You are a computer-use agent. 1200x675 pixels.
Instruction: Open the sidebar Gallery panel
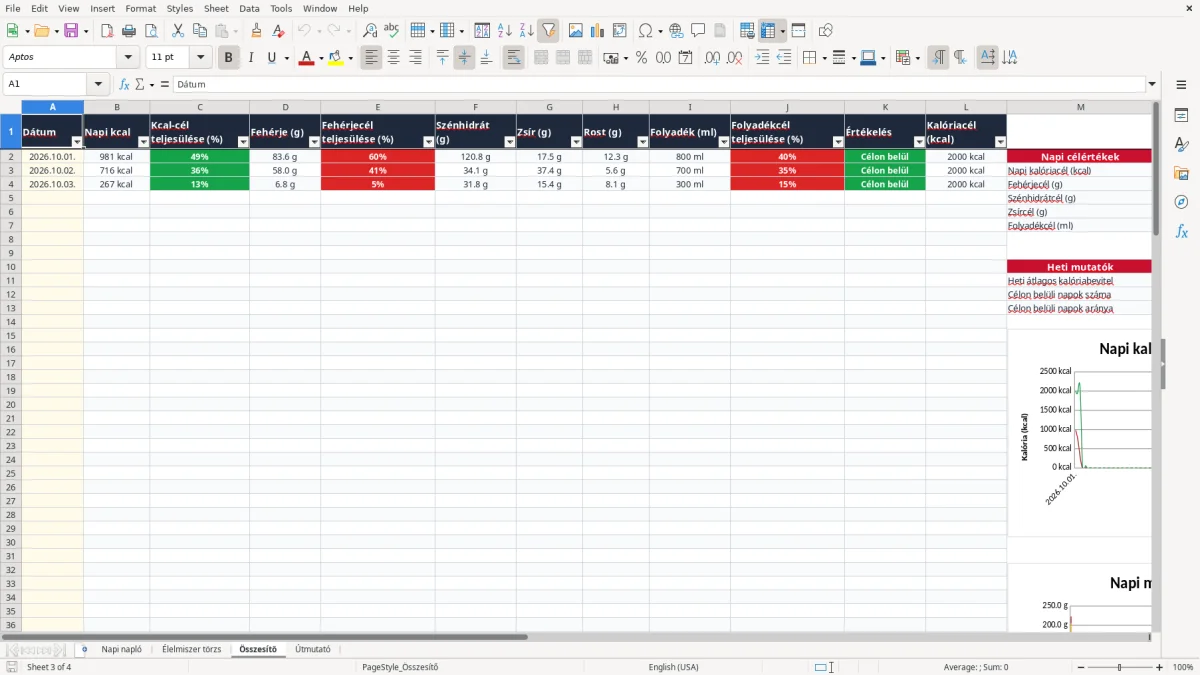[x=1181, y=174]
